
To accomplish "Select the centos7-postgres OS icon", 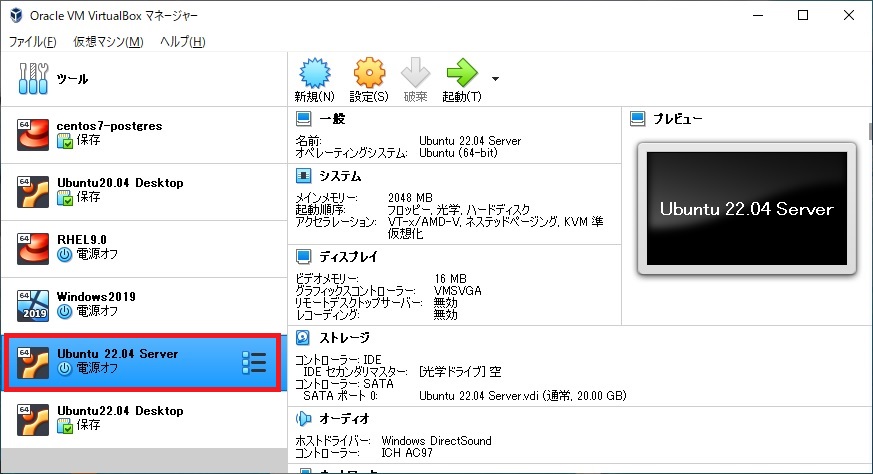I will coord(33,135).
